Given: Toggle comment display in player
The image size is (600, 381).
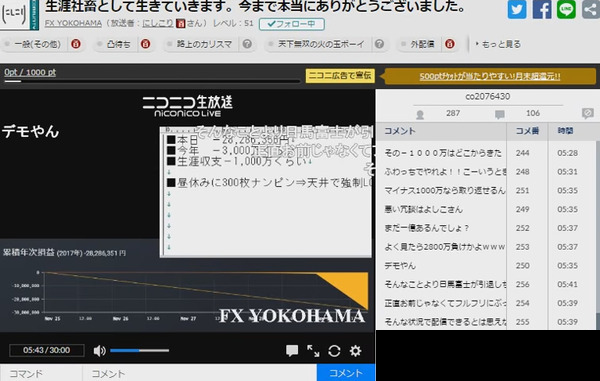Looking at the screenshot, I should coord(292,350).
